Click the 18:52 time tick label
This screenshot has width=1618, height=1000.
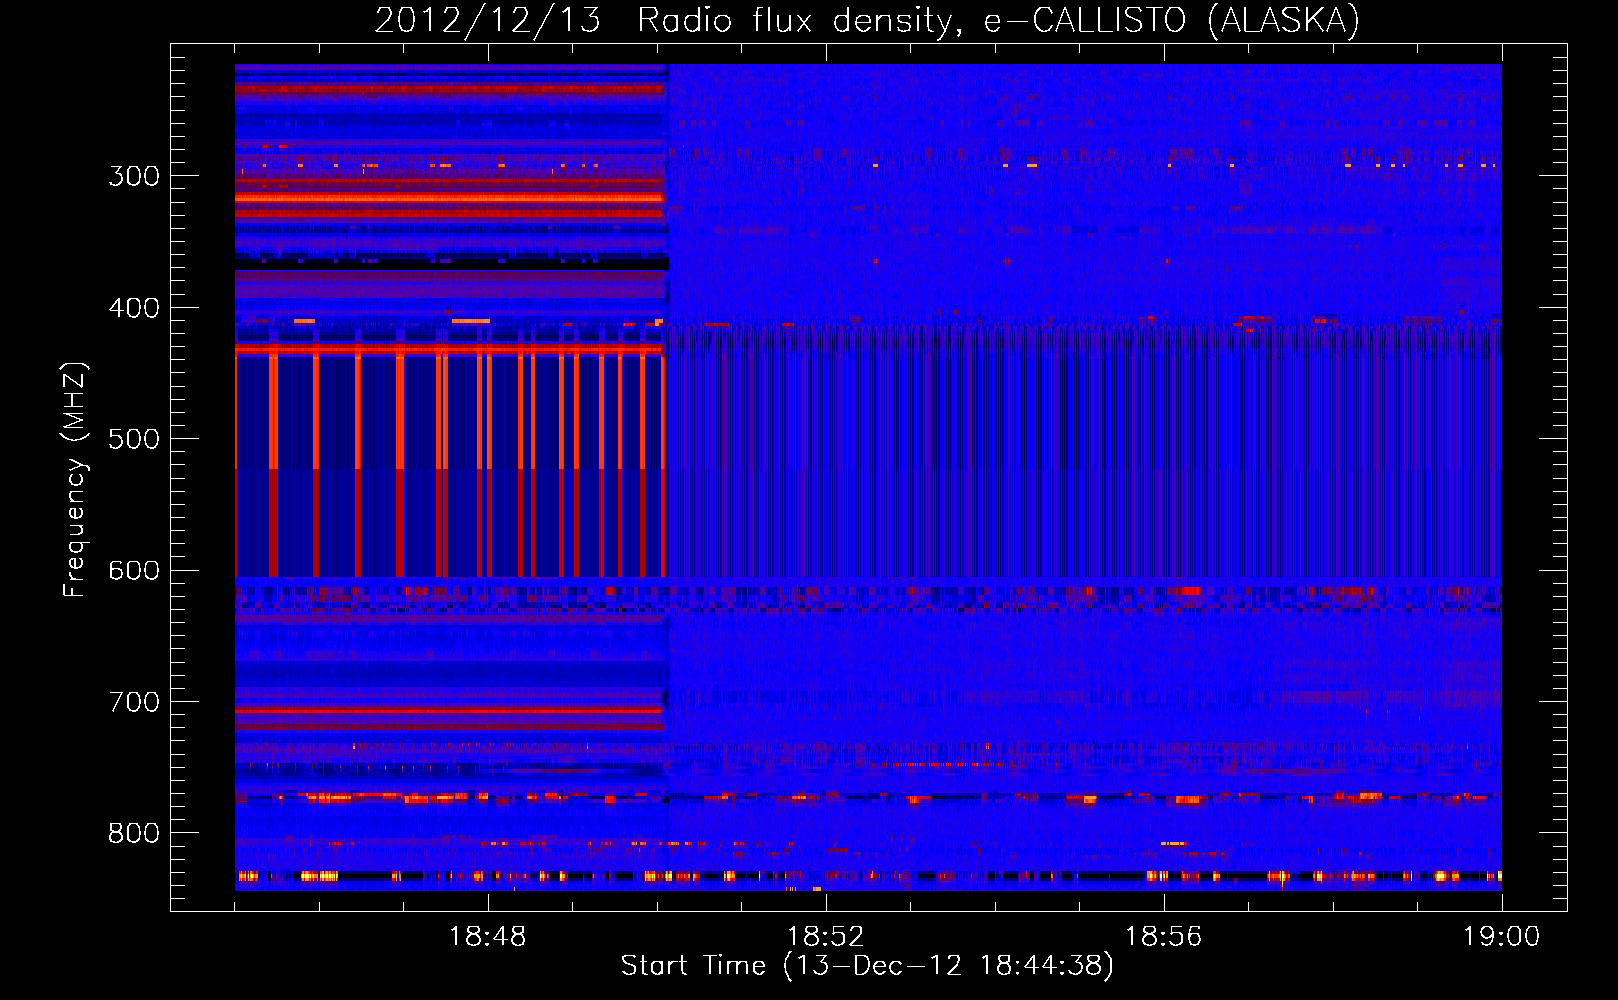pos(826,937)
